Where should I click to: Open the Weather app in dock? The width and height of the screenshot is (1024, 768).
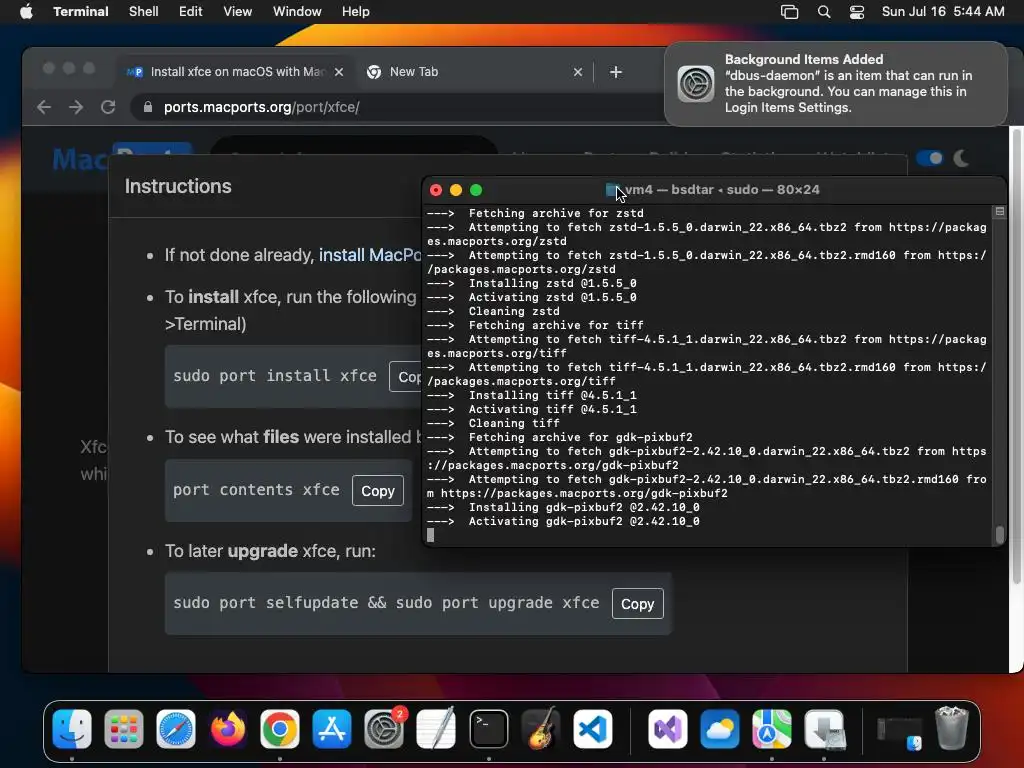pos(720,729)
